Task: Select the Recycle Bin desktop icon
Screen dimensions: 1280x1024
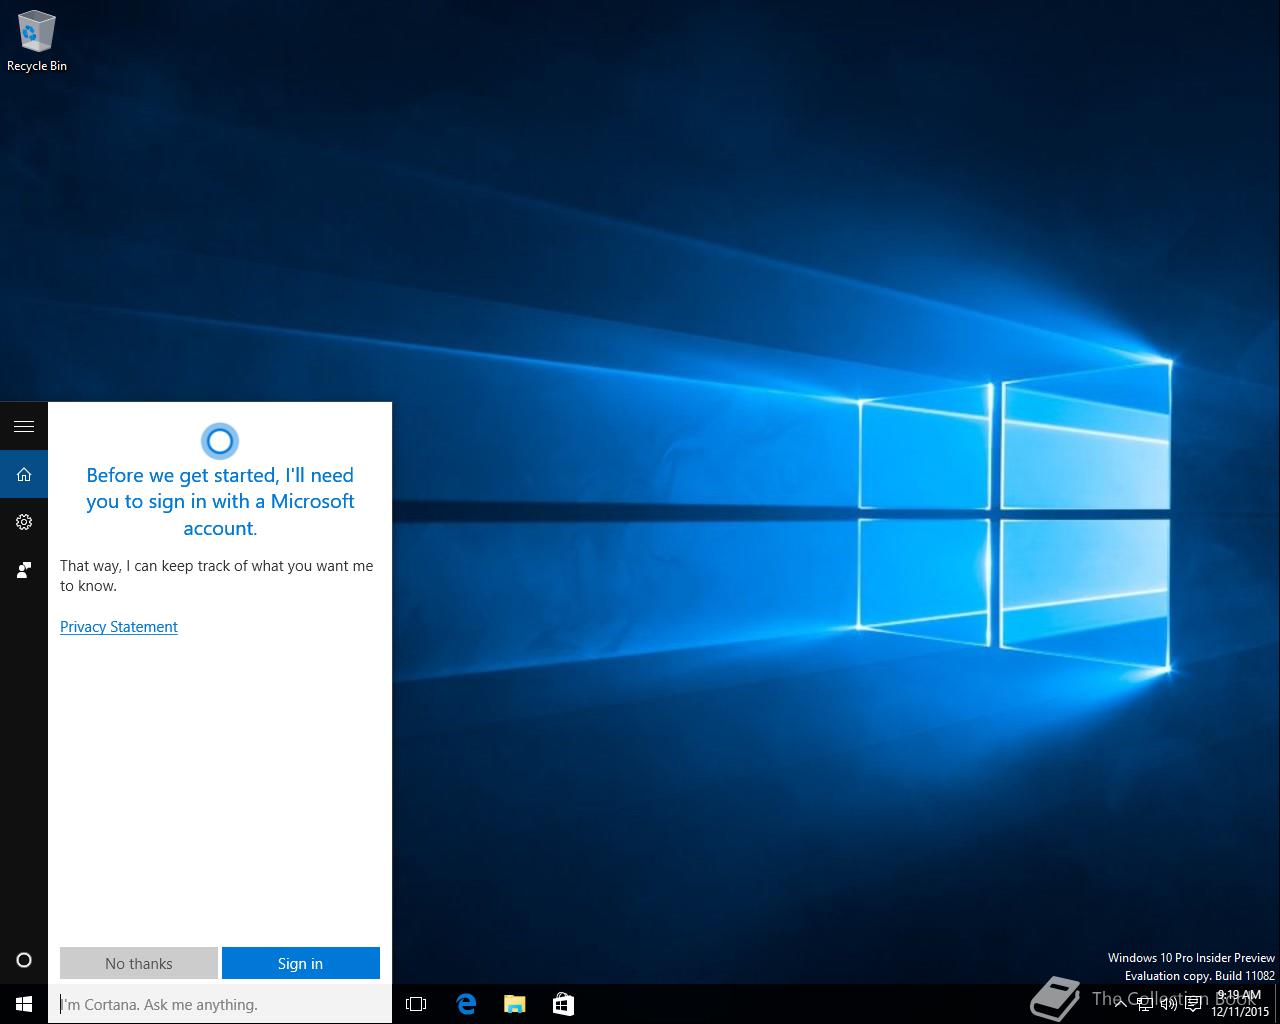Action: [x=37, y=41]
